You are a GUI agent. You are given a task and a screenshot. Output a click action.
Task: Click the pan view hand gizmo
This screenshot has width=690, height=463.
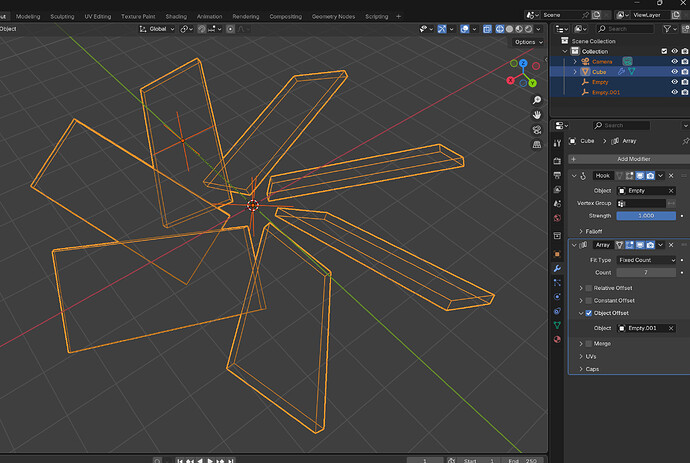pyautogui.click(x=537, y=115)
